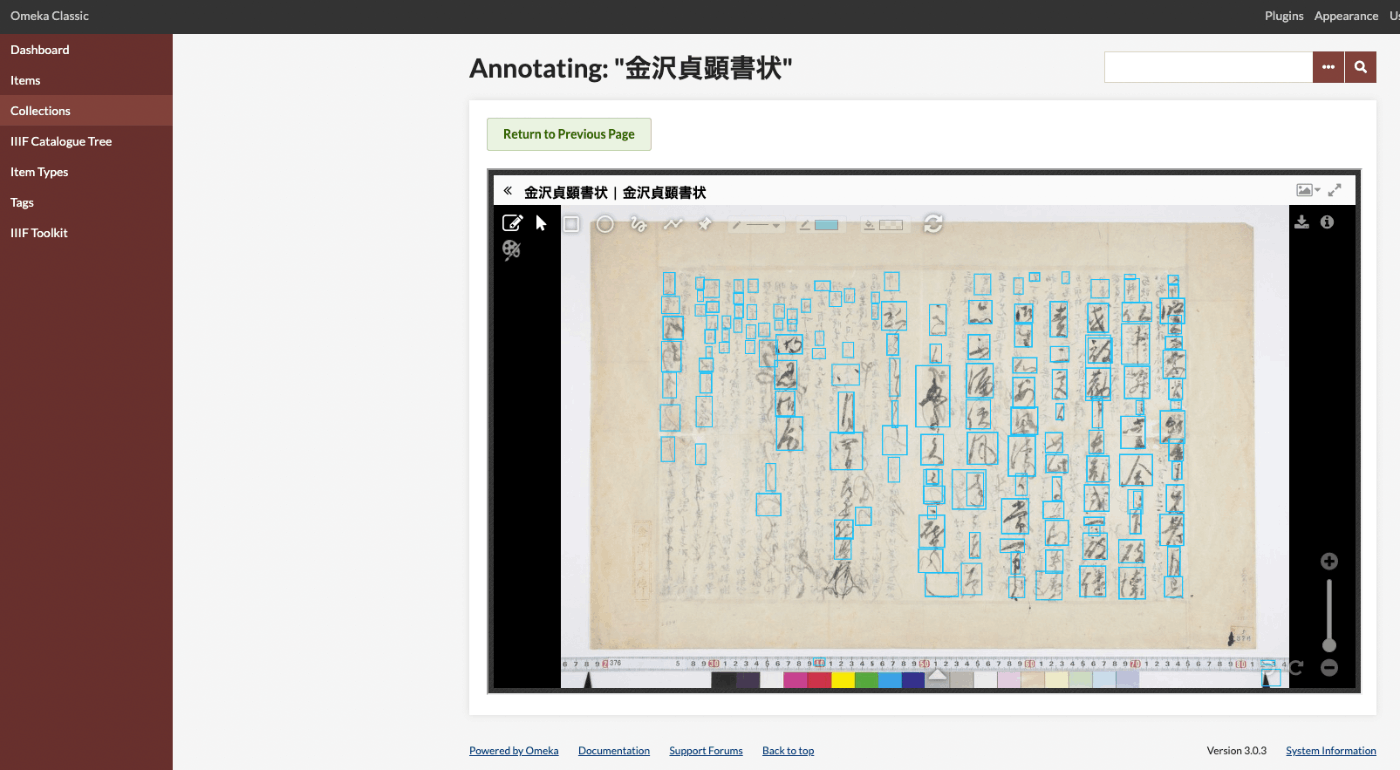Click the Return to Previous Page button

(x=569, y=134)
